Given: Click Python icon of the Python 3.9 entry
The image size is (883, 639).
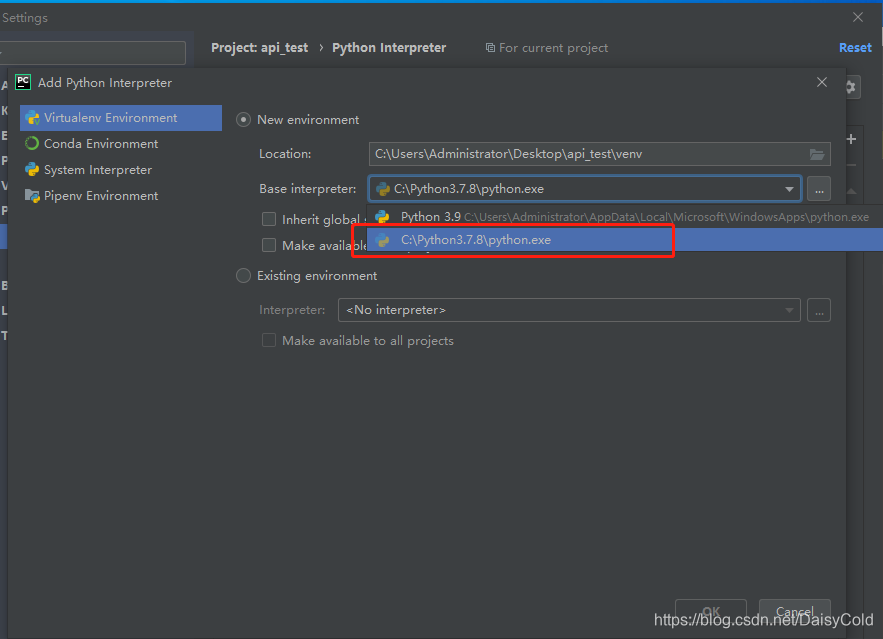Looking at the screenshot, I should pyautogui.click(x=382, y=217).
